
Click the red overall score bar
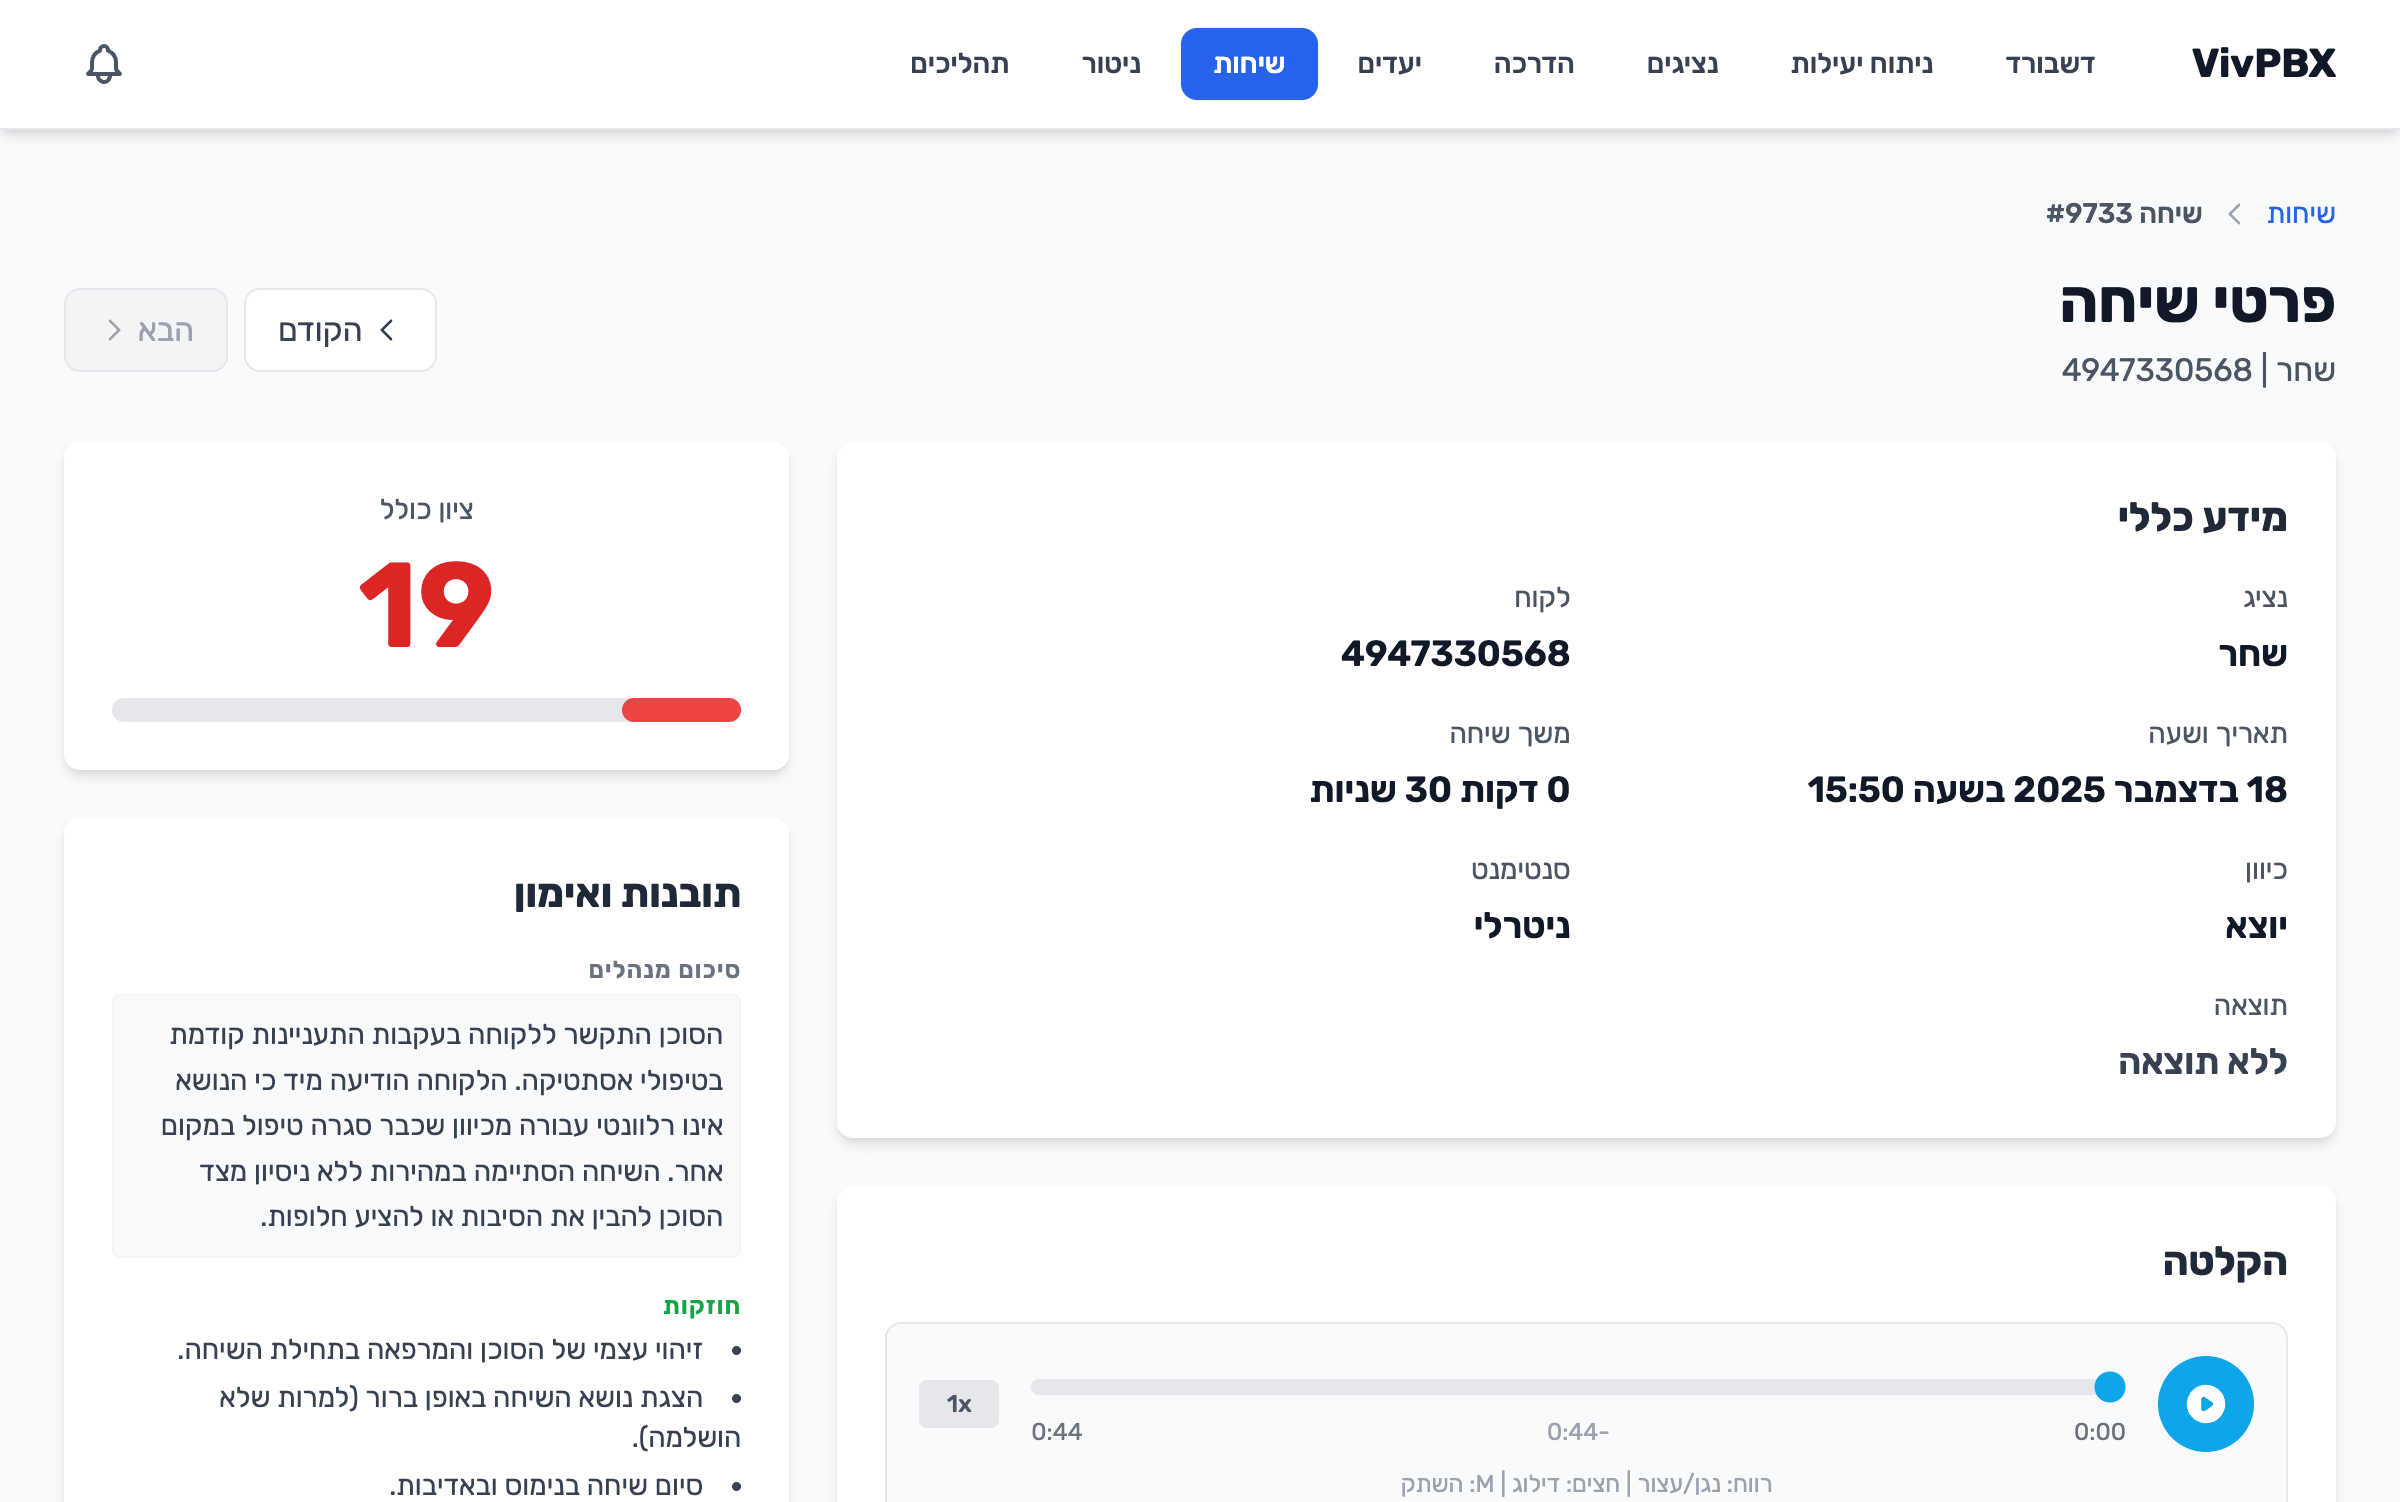click(681, 710)
